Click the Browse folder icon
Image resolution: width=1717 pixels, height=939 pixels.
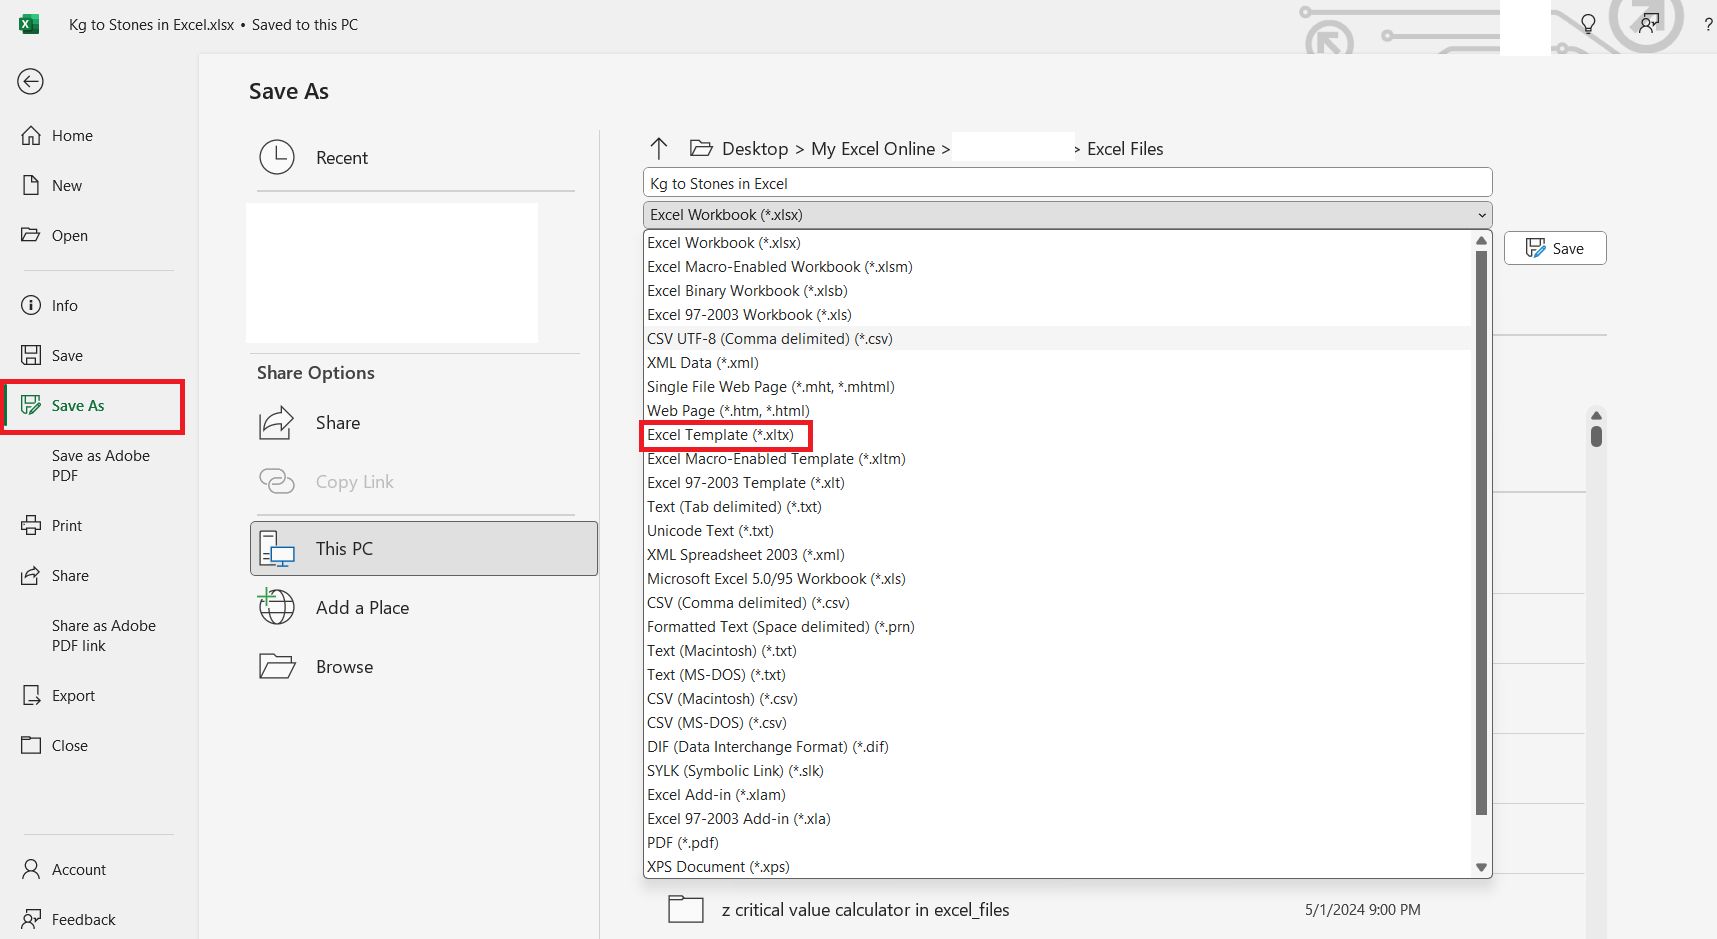277,666
